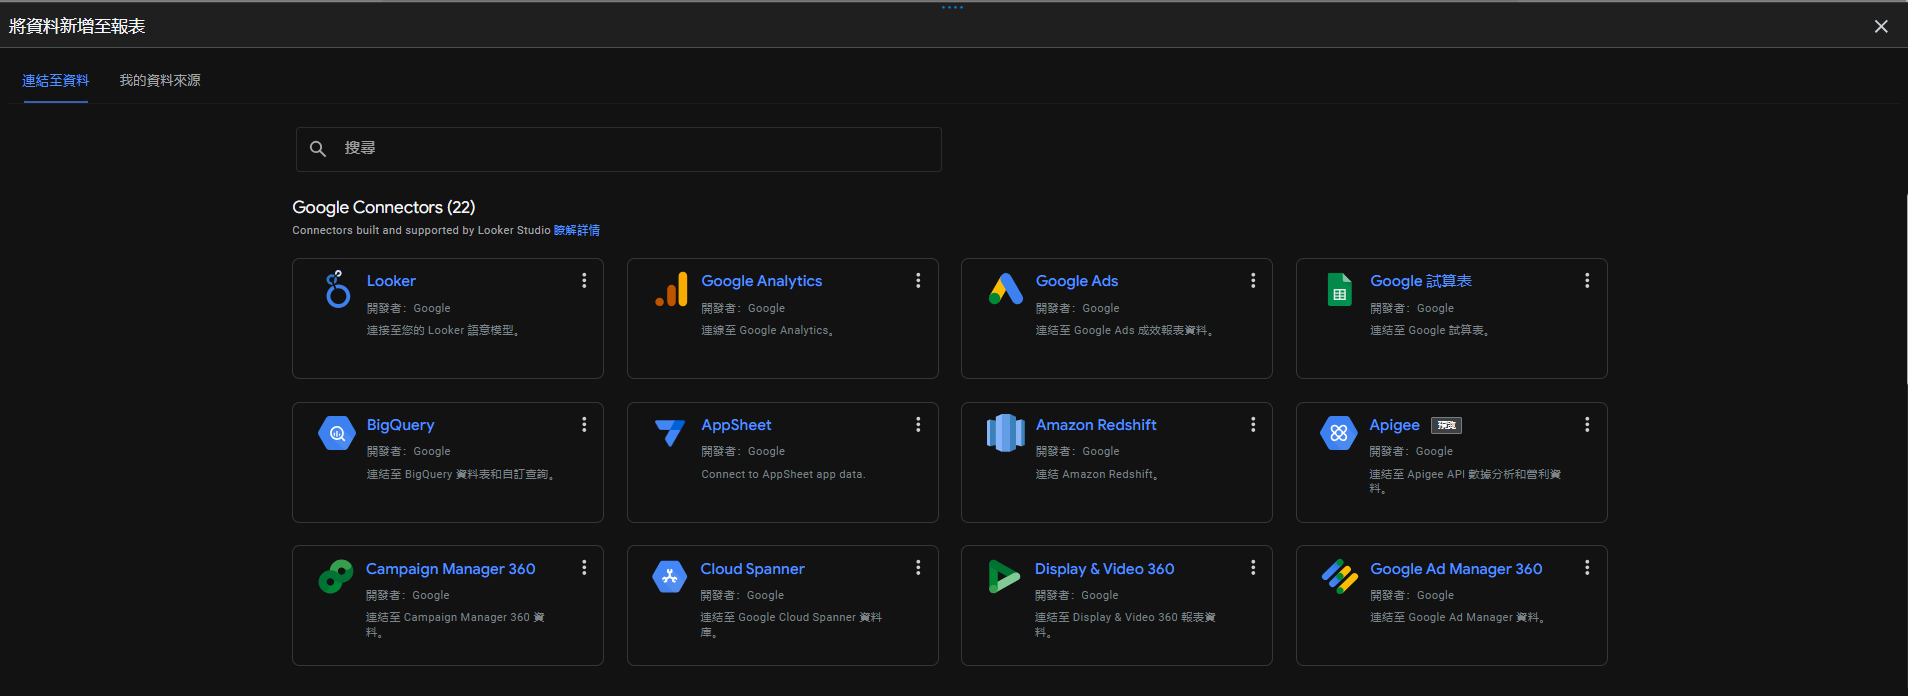Click 'Connect to AppSheet app data.' description

[x=783, y=474]
